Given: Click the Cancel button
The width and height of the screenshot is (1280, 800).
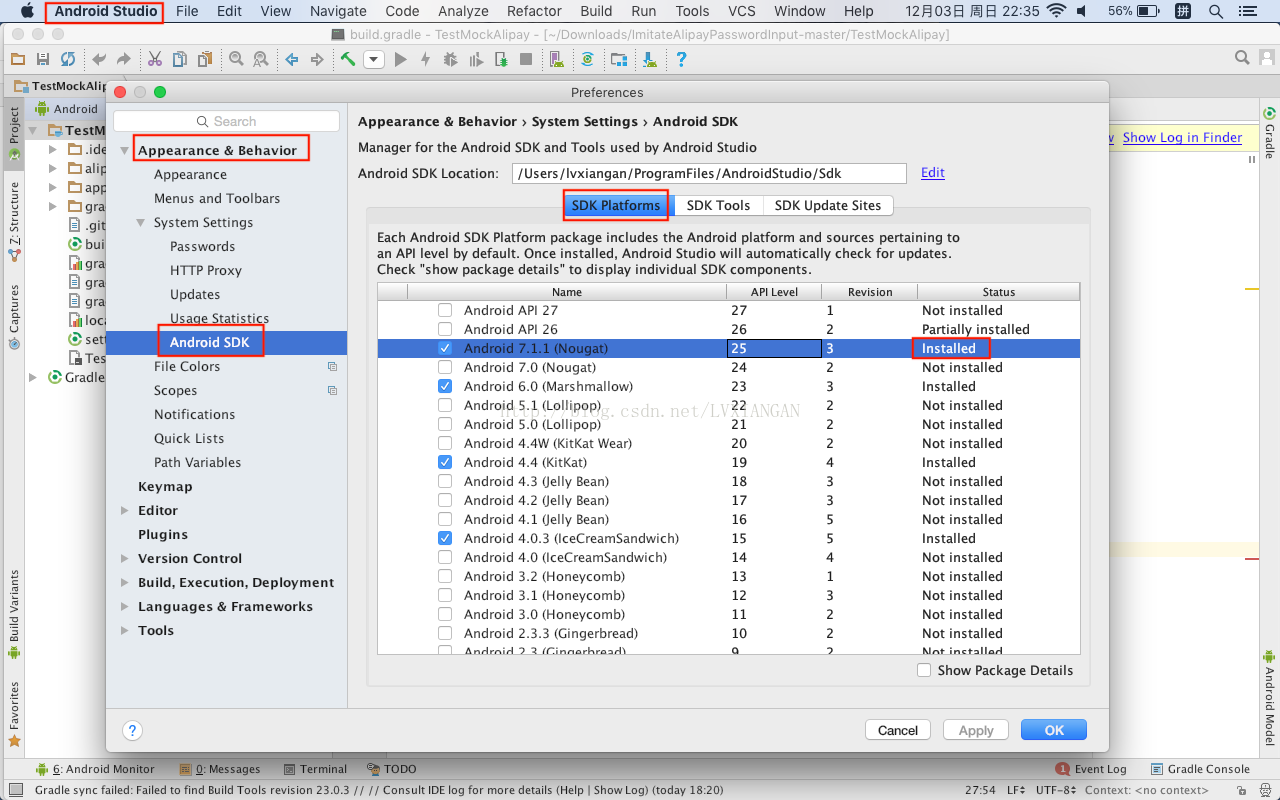Looking at the screenshot, I should 898,730.
